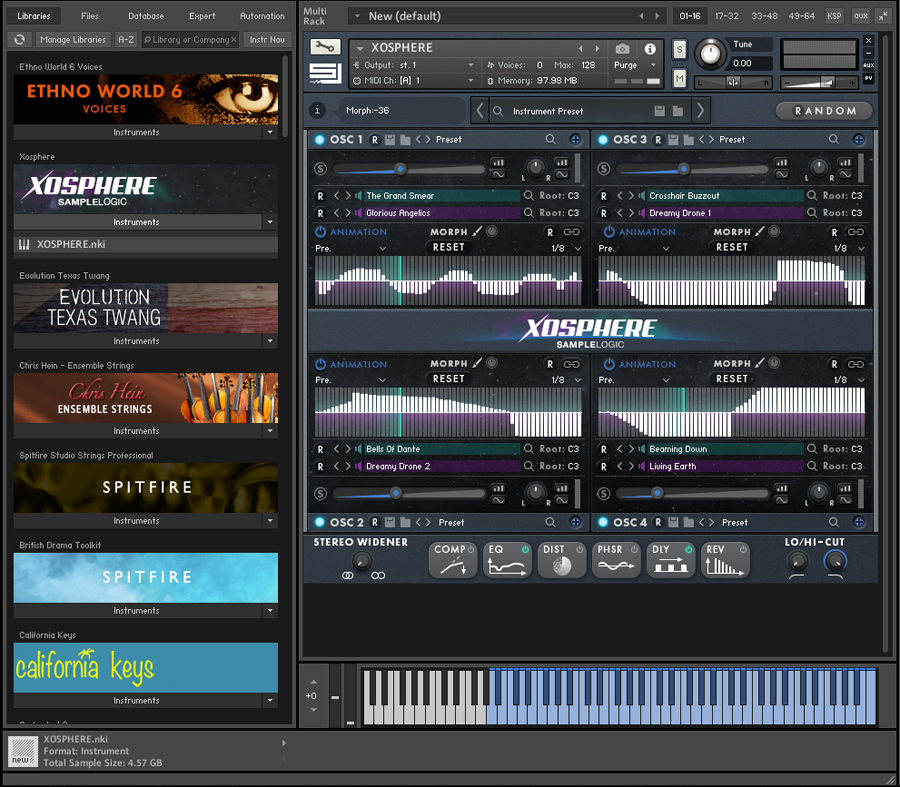Mute the XOSPHERE instrument
Viewport: 900px width, 787px height.
[x=680, y=77]
